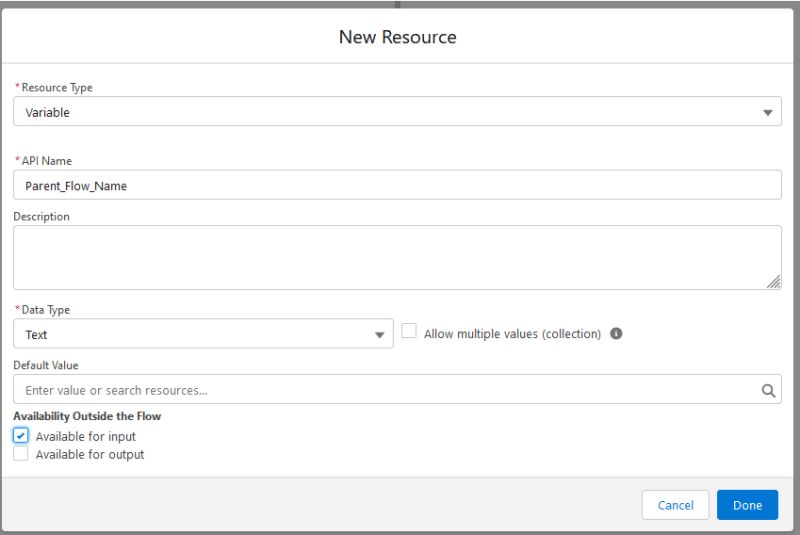Image resolution: width=800 pixels, height=535 pixels.
Task: Click the Resource Type dropdown arrow
Action: point(768,113)
